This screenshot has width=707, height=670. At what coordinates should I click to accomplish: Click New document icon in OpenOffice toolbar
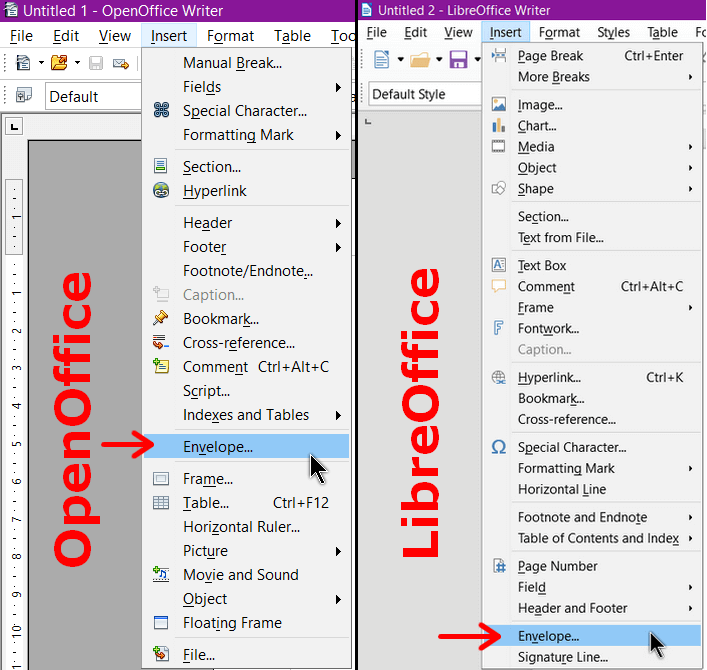click(23, 63)
